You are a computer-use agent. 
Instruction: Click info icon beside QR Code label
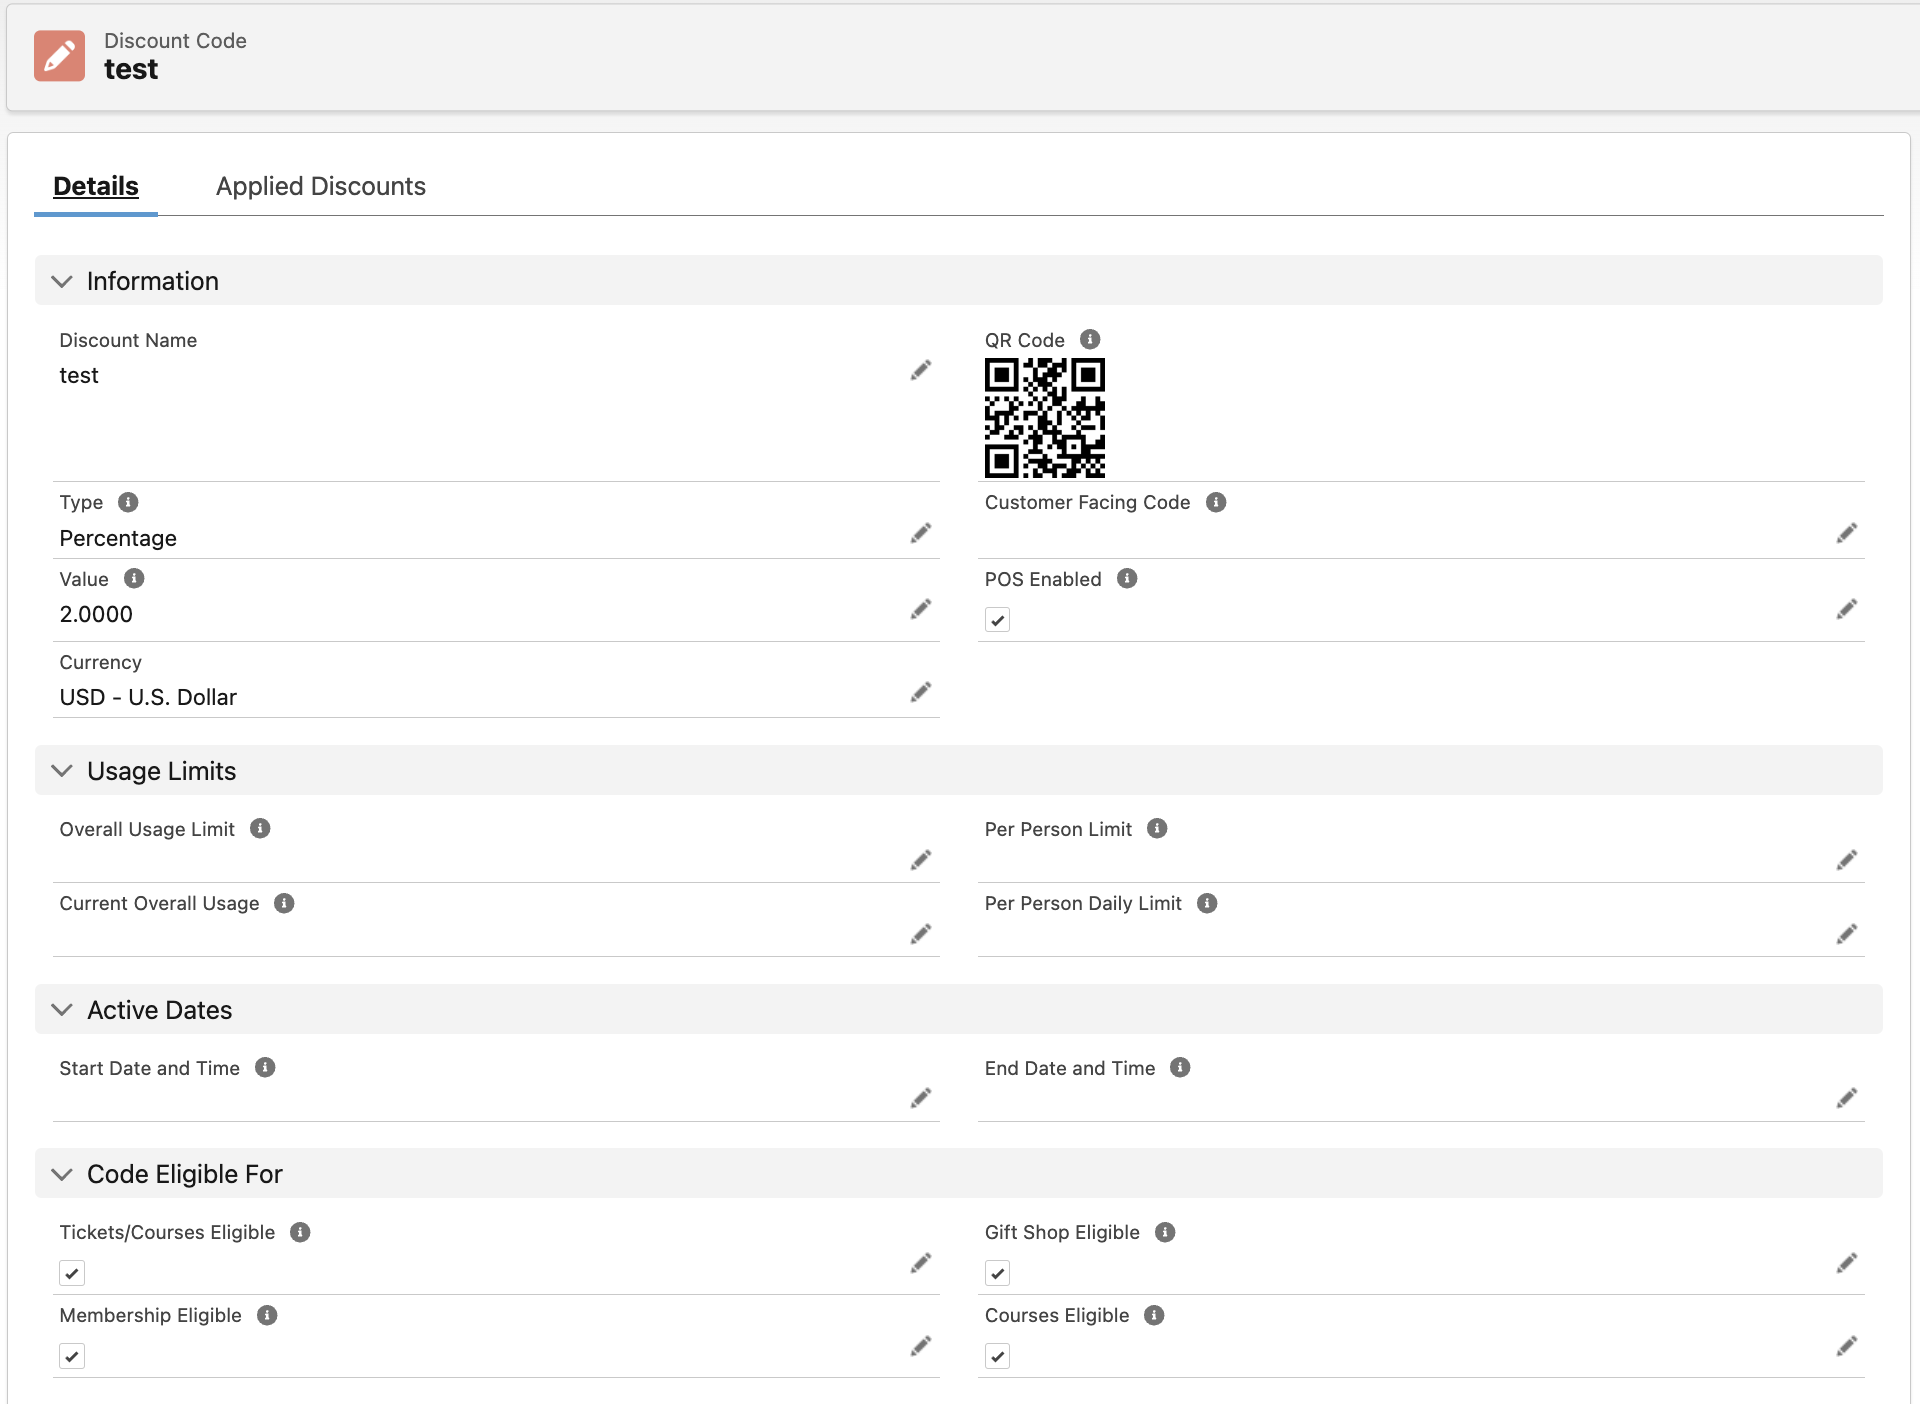[1090, 339]
